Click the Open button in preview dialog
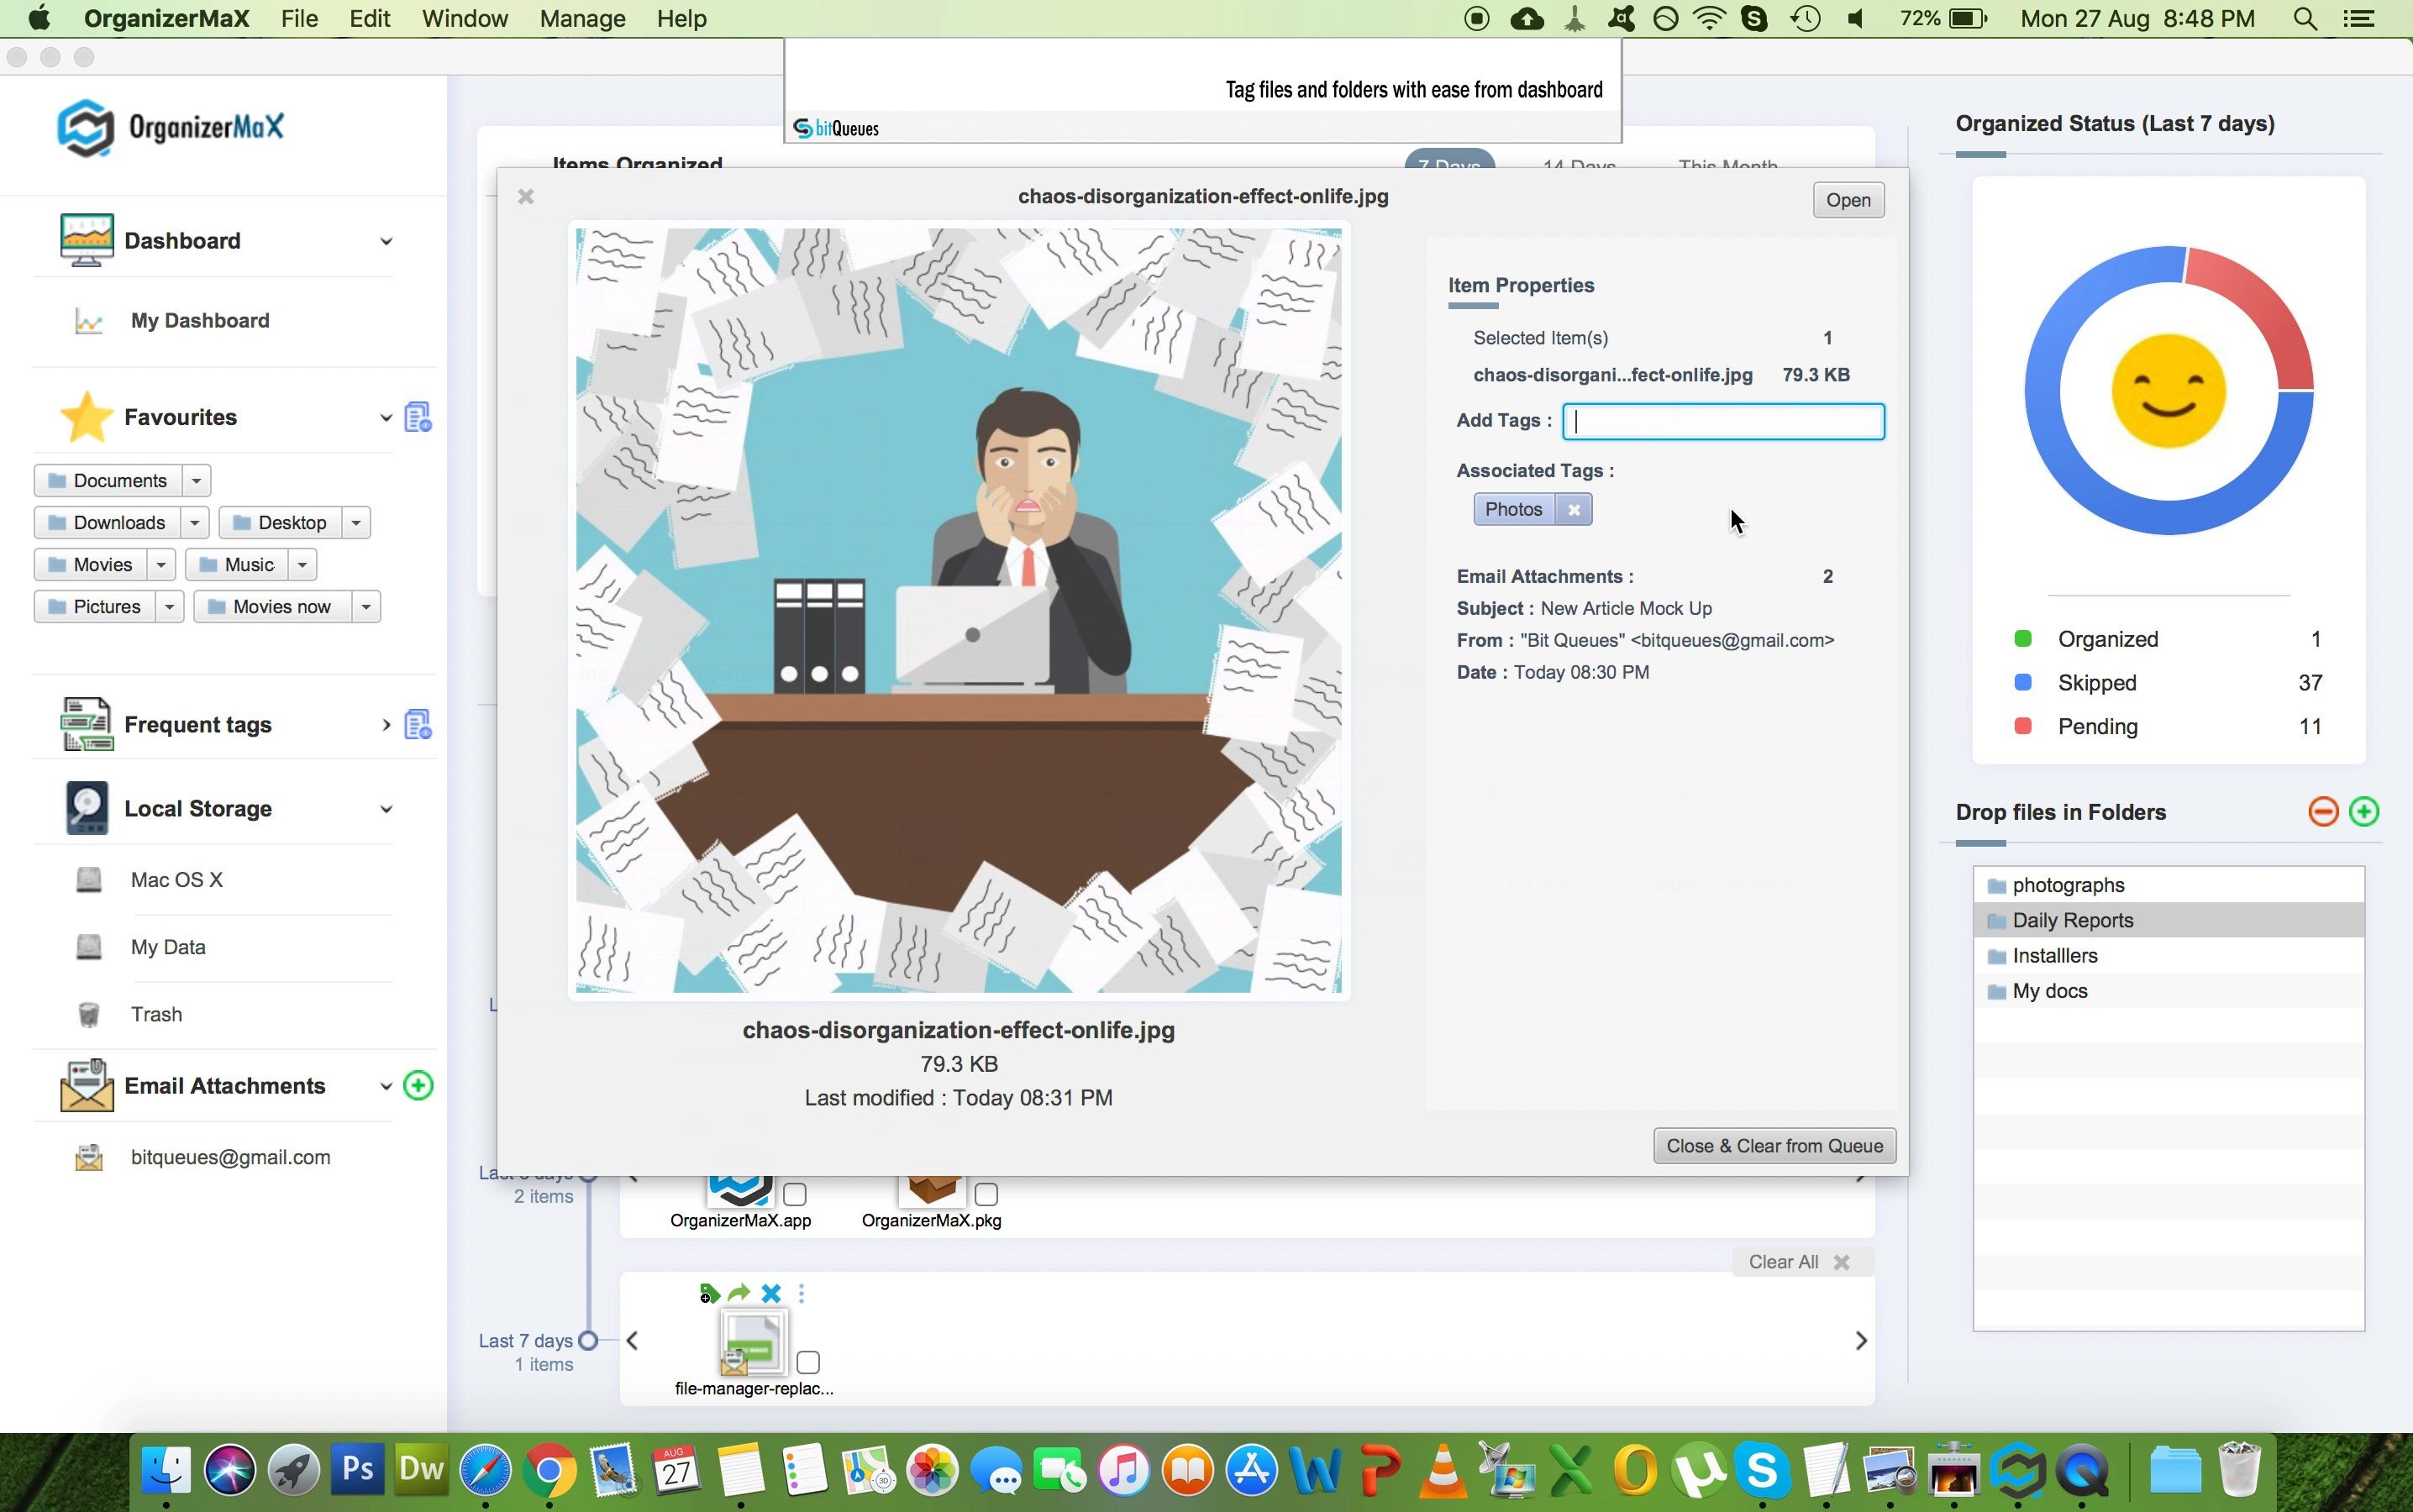2413x1512 pixels. [x=1848, y=200]
